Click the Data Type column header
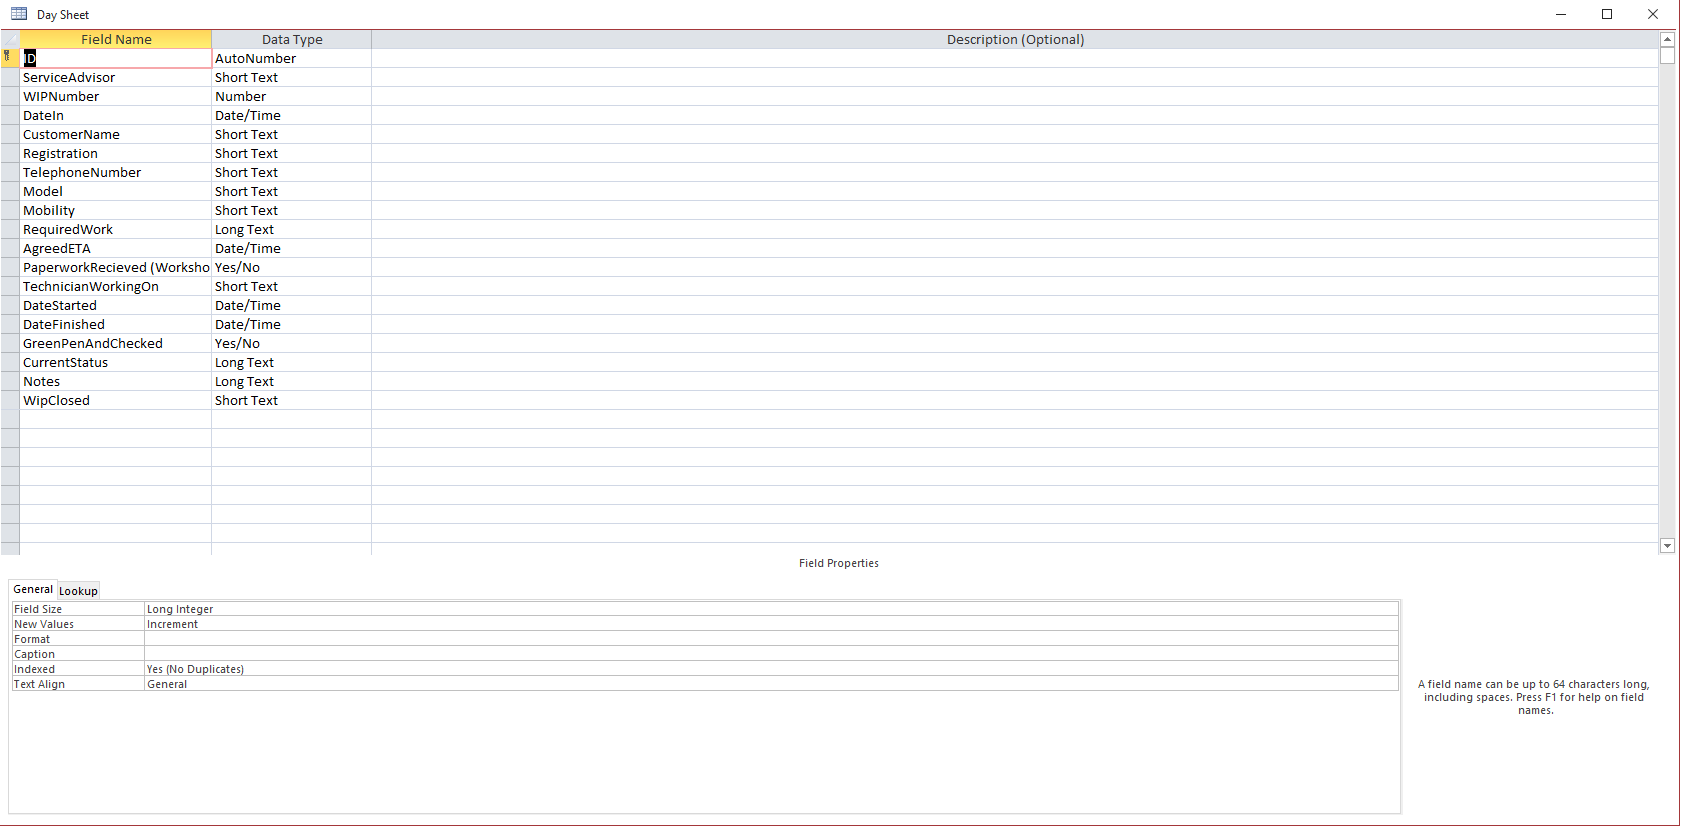This screenshot has height=832, width=1689. [292, 39]
